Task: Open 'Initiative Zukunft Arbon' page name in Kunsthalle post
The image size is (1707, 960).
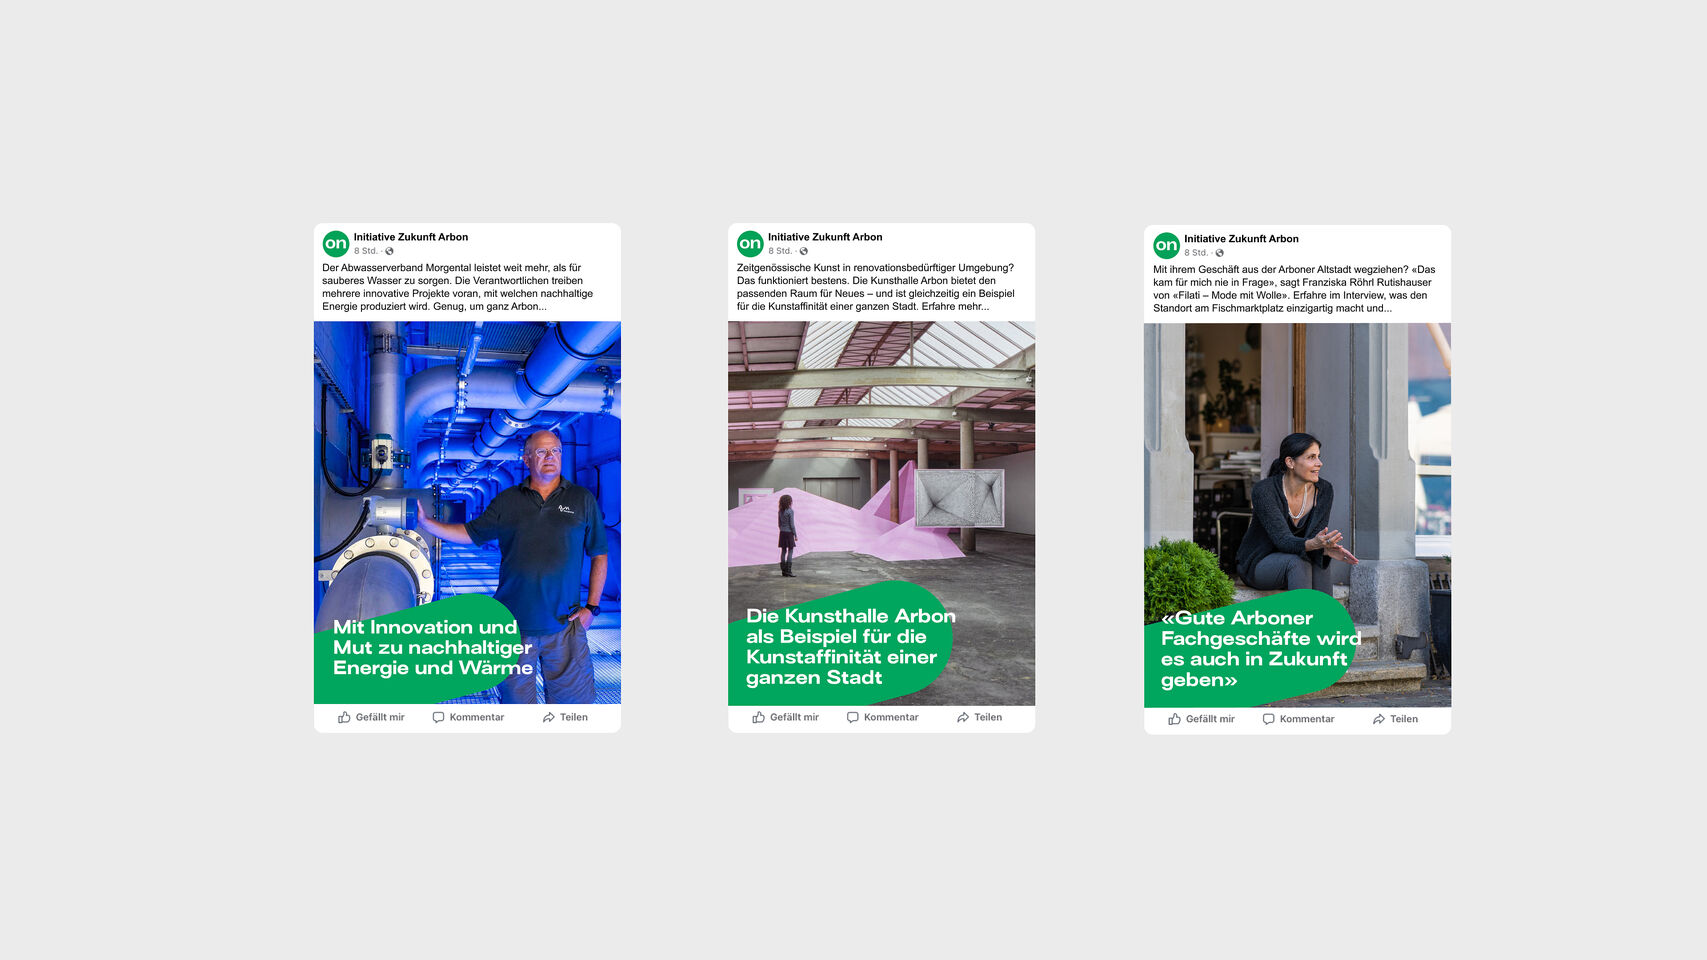Action: (x=825, y=237)
